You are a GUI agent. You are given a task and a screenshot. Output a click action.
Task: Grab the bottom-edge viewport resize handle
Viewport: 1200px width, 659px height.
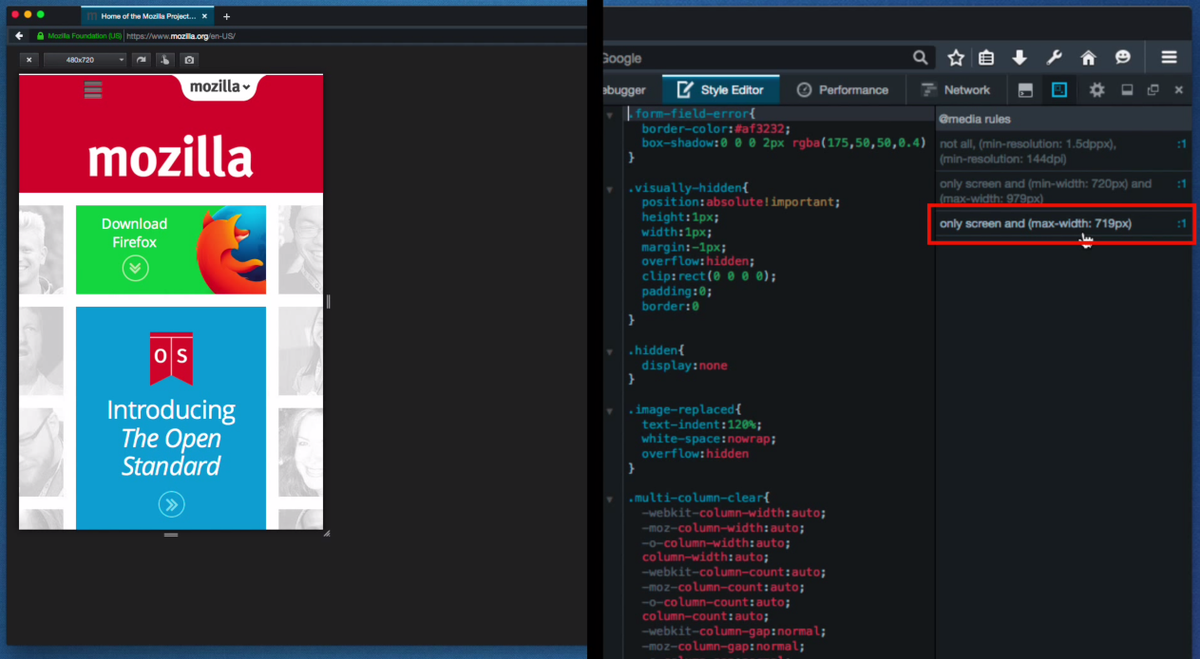(171, 535)
